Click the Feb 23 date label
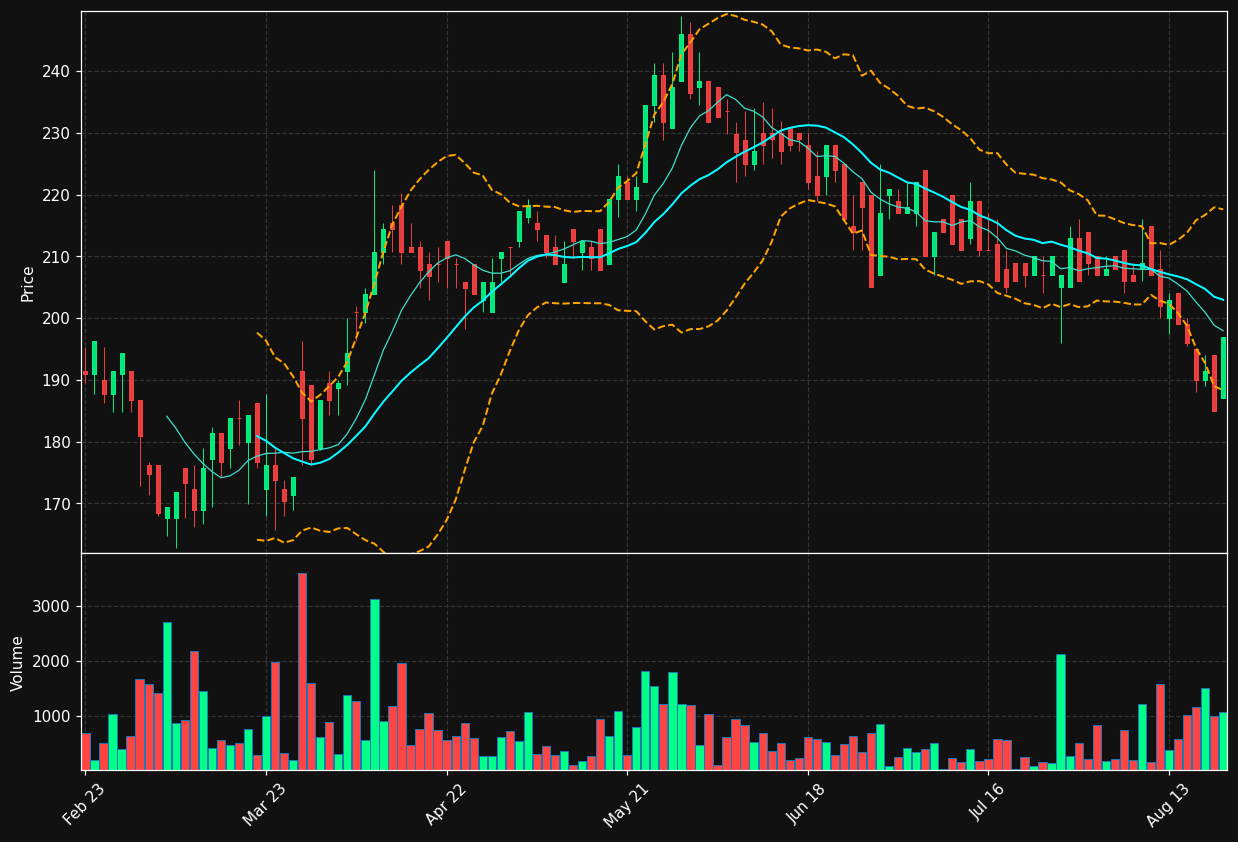The width and height of the screenshot is (1238, 842). click(84, 805)
